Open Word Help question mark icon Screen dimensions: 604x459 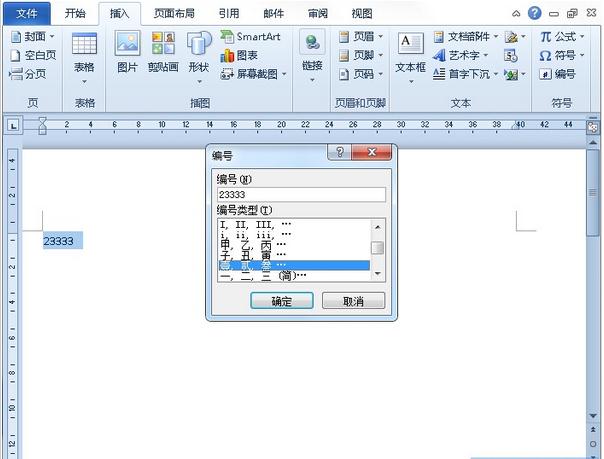534,13
